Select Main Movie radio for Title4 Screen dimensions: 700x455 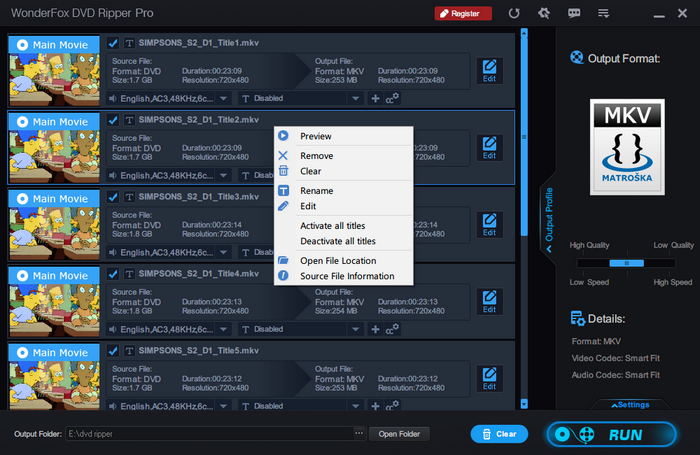coord(22,276)
